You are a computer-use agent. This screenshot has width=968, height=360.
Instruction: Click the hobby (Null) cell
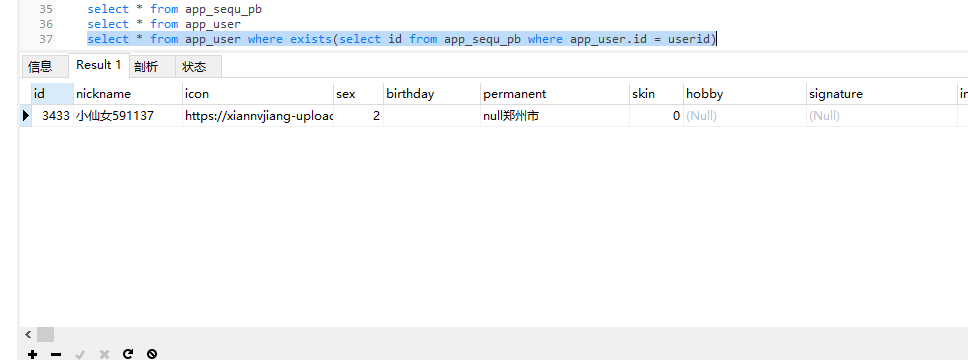click(x=744, y=115)
